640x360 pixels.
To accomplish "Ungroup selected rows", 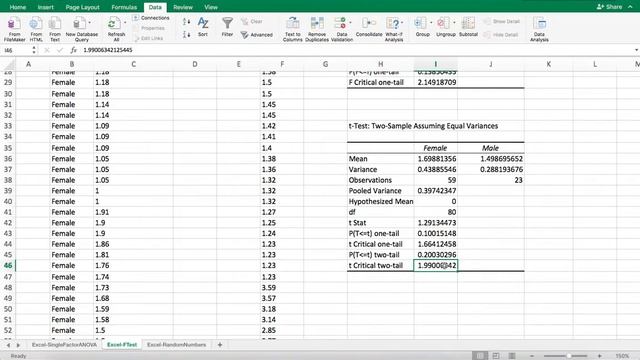I will (x=445, y=27).
